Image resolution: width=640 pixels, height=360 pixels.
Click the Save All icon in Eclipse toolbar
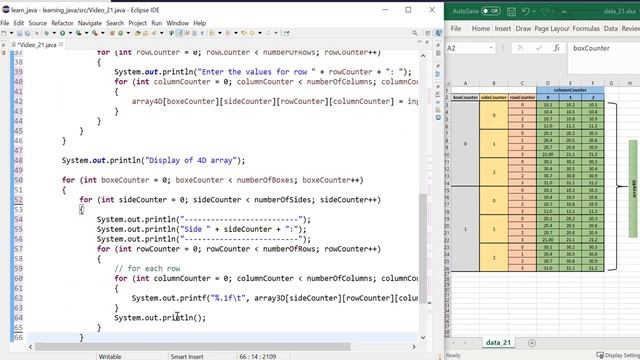click(x=27, y=33)
